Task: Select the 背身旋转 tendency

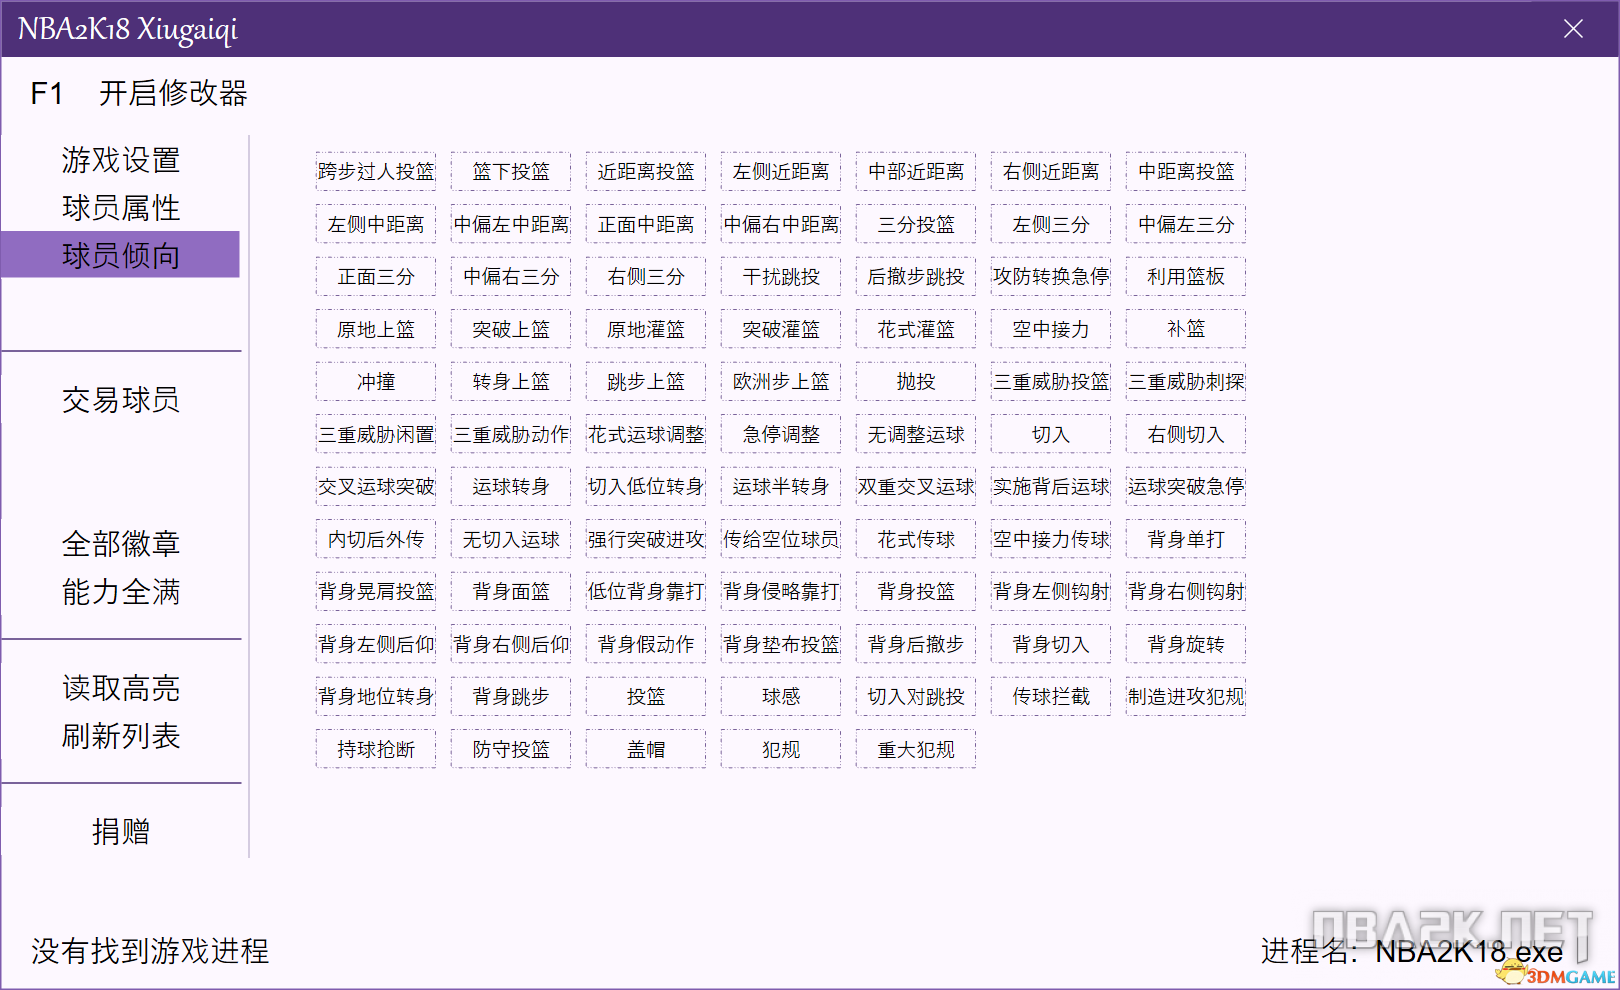Action: coord(1186,644)
